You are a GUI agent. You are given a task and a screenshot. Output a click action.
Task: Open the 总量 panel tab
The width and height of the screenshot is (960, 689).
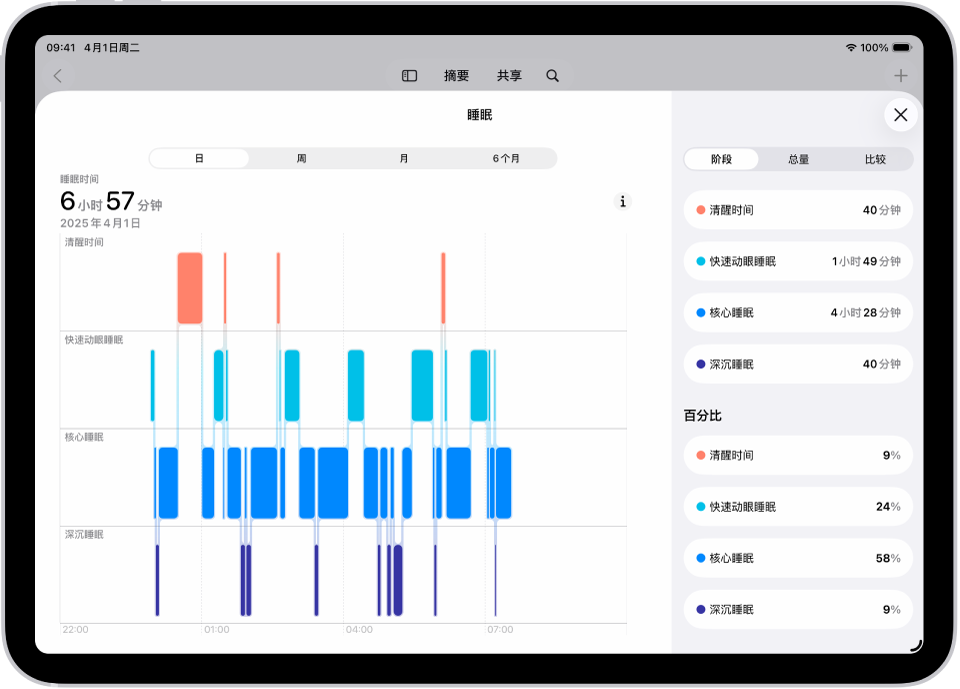click(x=797, y=159)
